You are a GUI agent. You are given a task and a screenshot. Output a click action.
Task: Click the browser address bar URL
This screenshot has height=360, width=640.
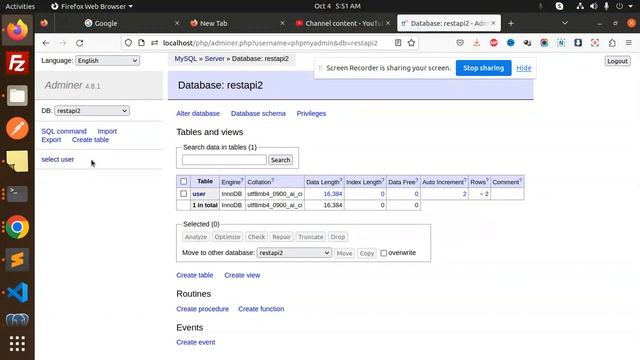[x=270, y=43]
